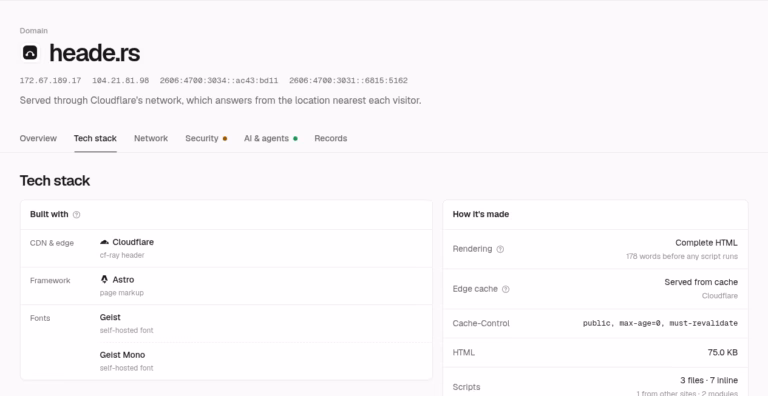Click the Built with card title
Image resolution: width=768 pixels, height=396 pixels.
[x=49, y=214]
